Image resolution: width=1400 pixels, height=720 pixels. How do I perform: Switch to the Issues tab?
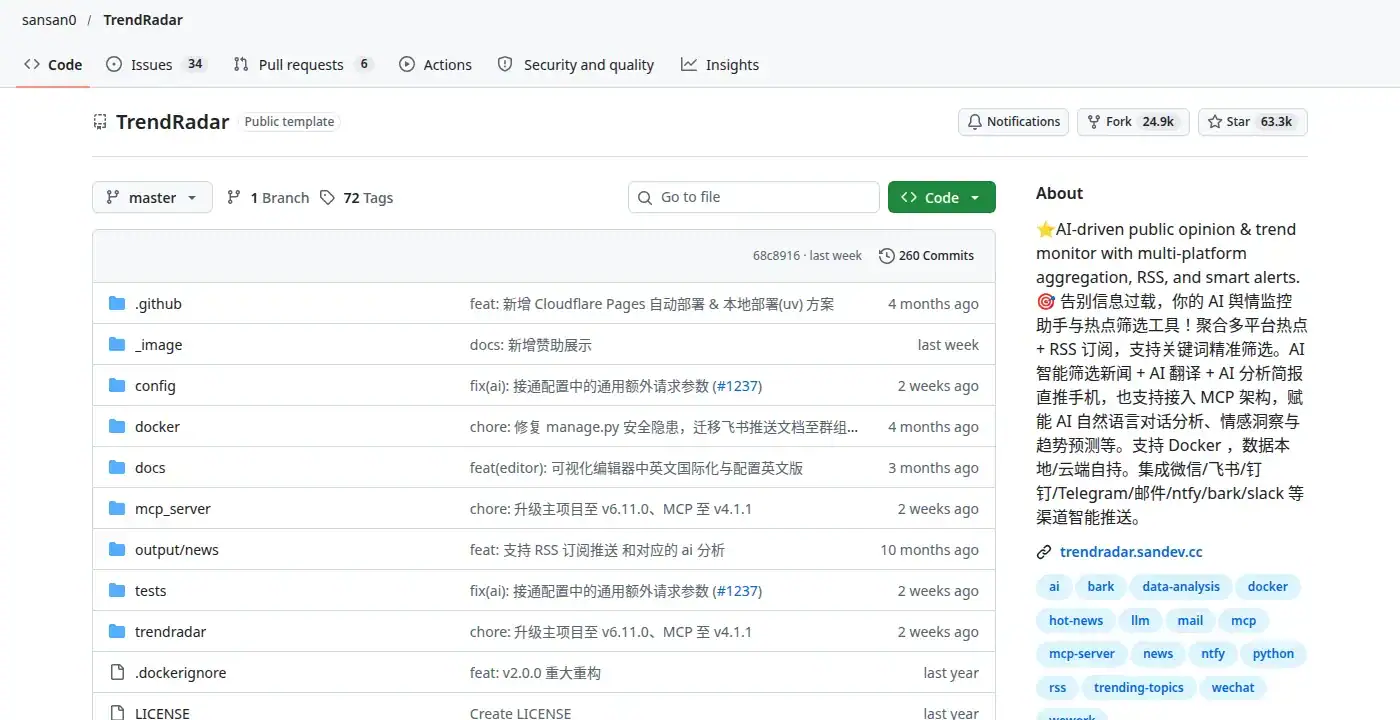(155, 65)
